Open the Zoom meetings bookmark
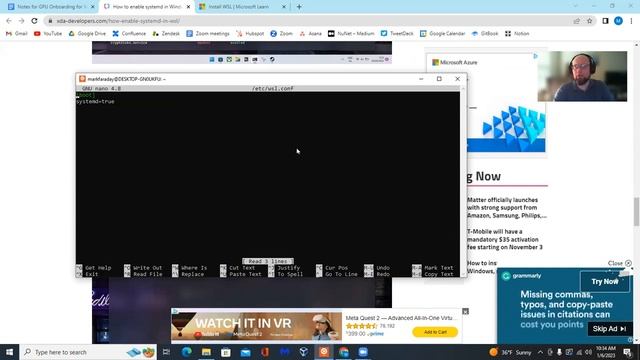Screen dimensions: 640x360 point(208,33)
